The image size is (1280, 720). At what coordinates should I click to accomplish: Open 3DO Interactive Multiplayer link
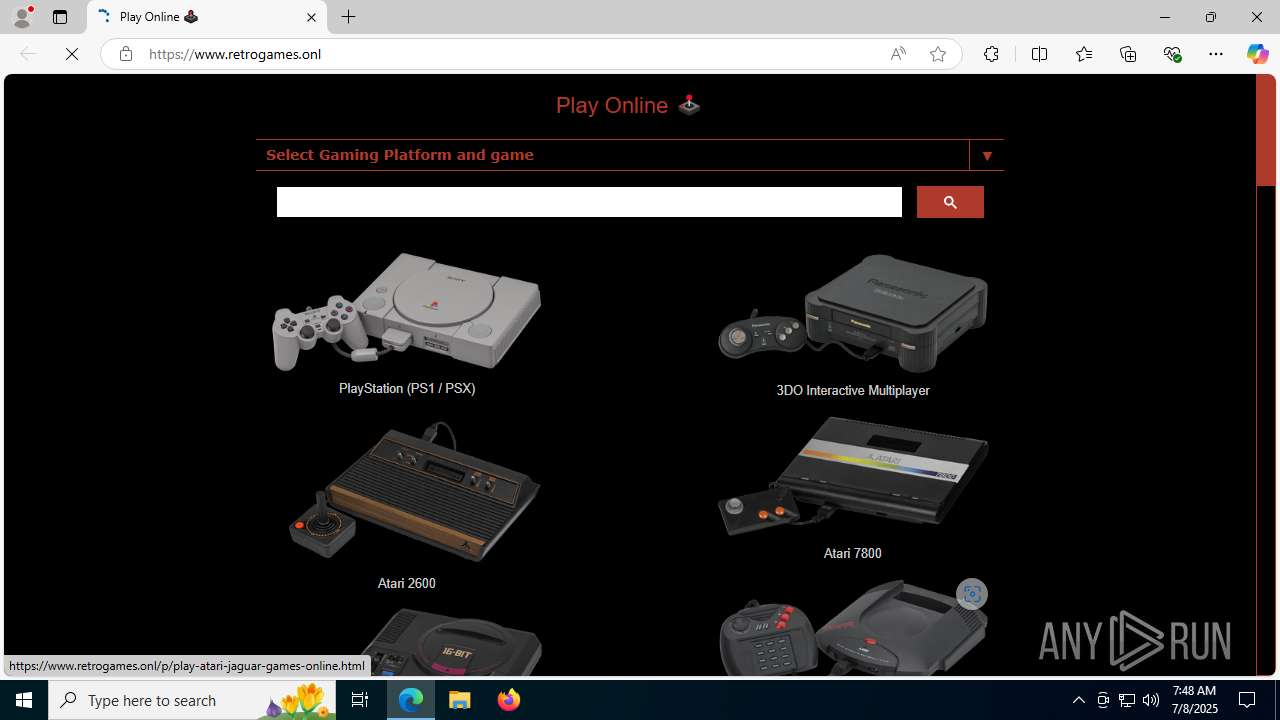(853, 390)
